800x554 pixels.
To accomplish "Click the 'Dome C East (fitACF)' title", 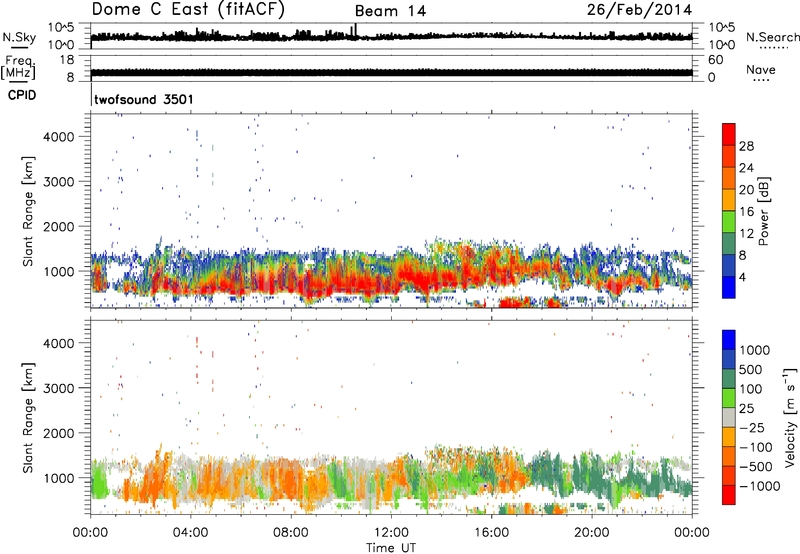I will (x=188, y=9).
